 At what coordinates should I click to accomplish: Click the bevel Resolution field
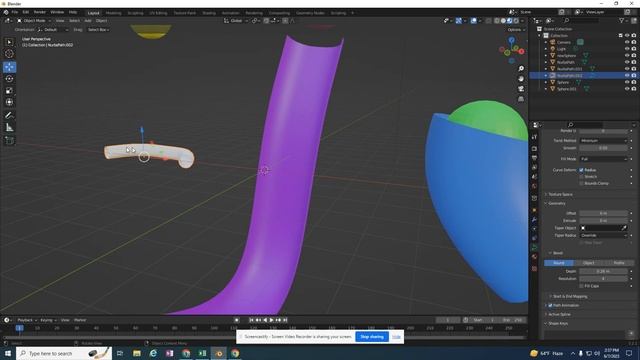pyautogui.click(x=603, y=279)
